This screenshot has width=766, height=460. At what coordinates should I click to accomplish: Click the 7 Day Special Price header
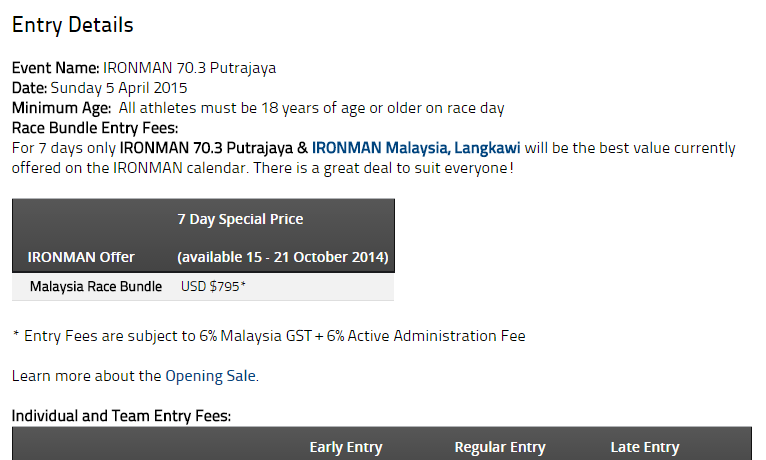click(x=240, y=219)
